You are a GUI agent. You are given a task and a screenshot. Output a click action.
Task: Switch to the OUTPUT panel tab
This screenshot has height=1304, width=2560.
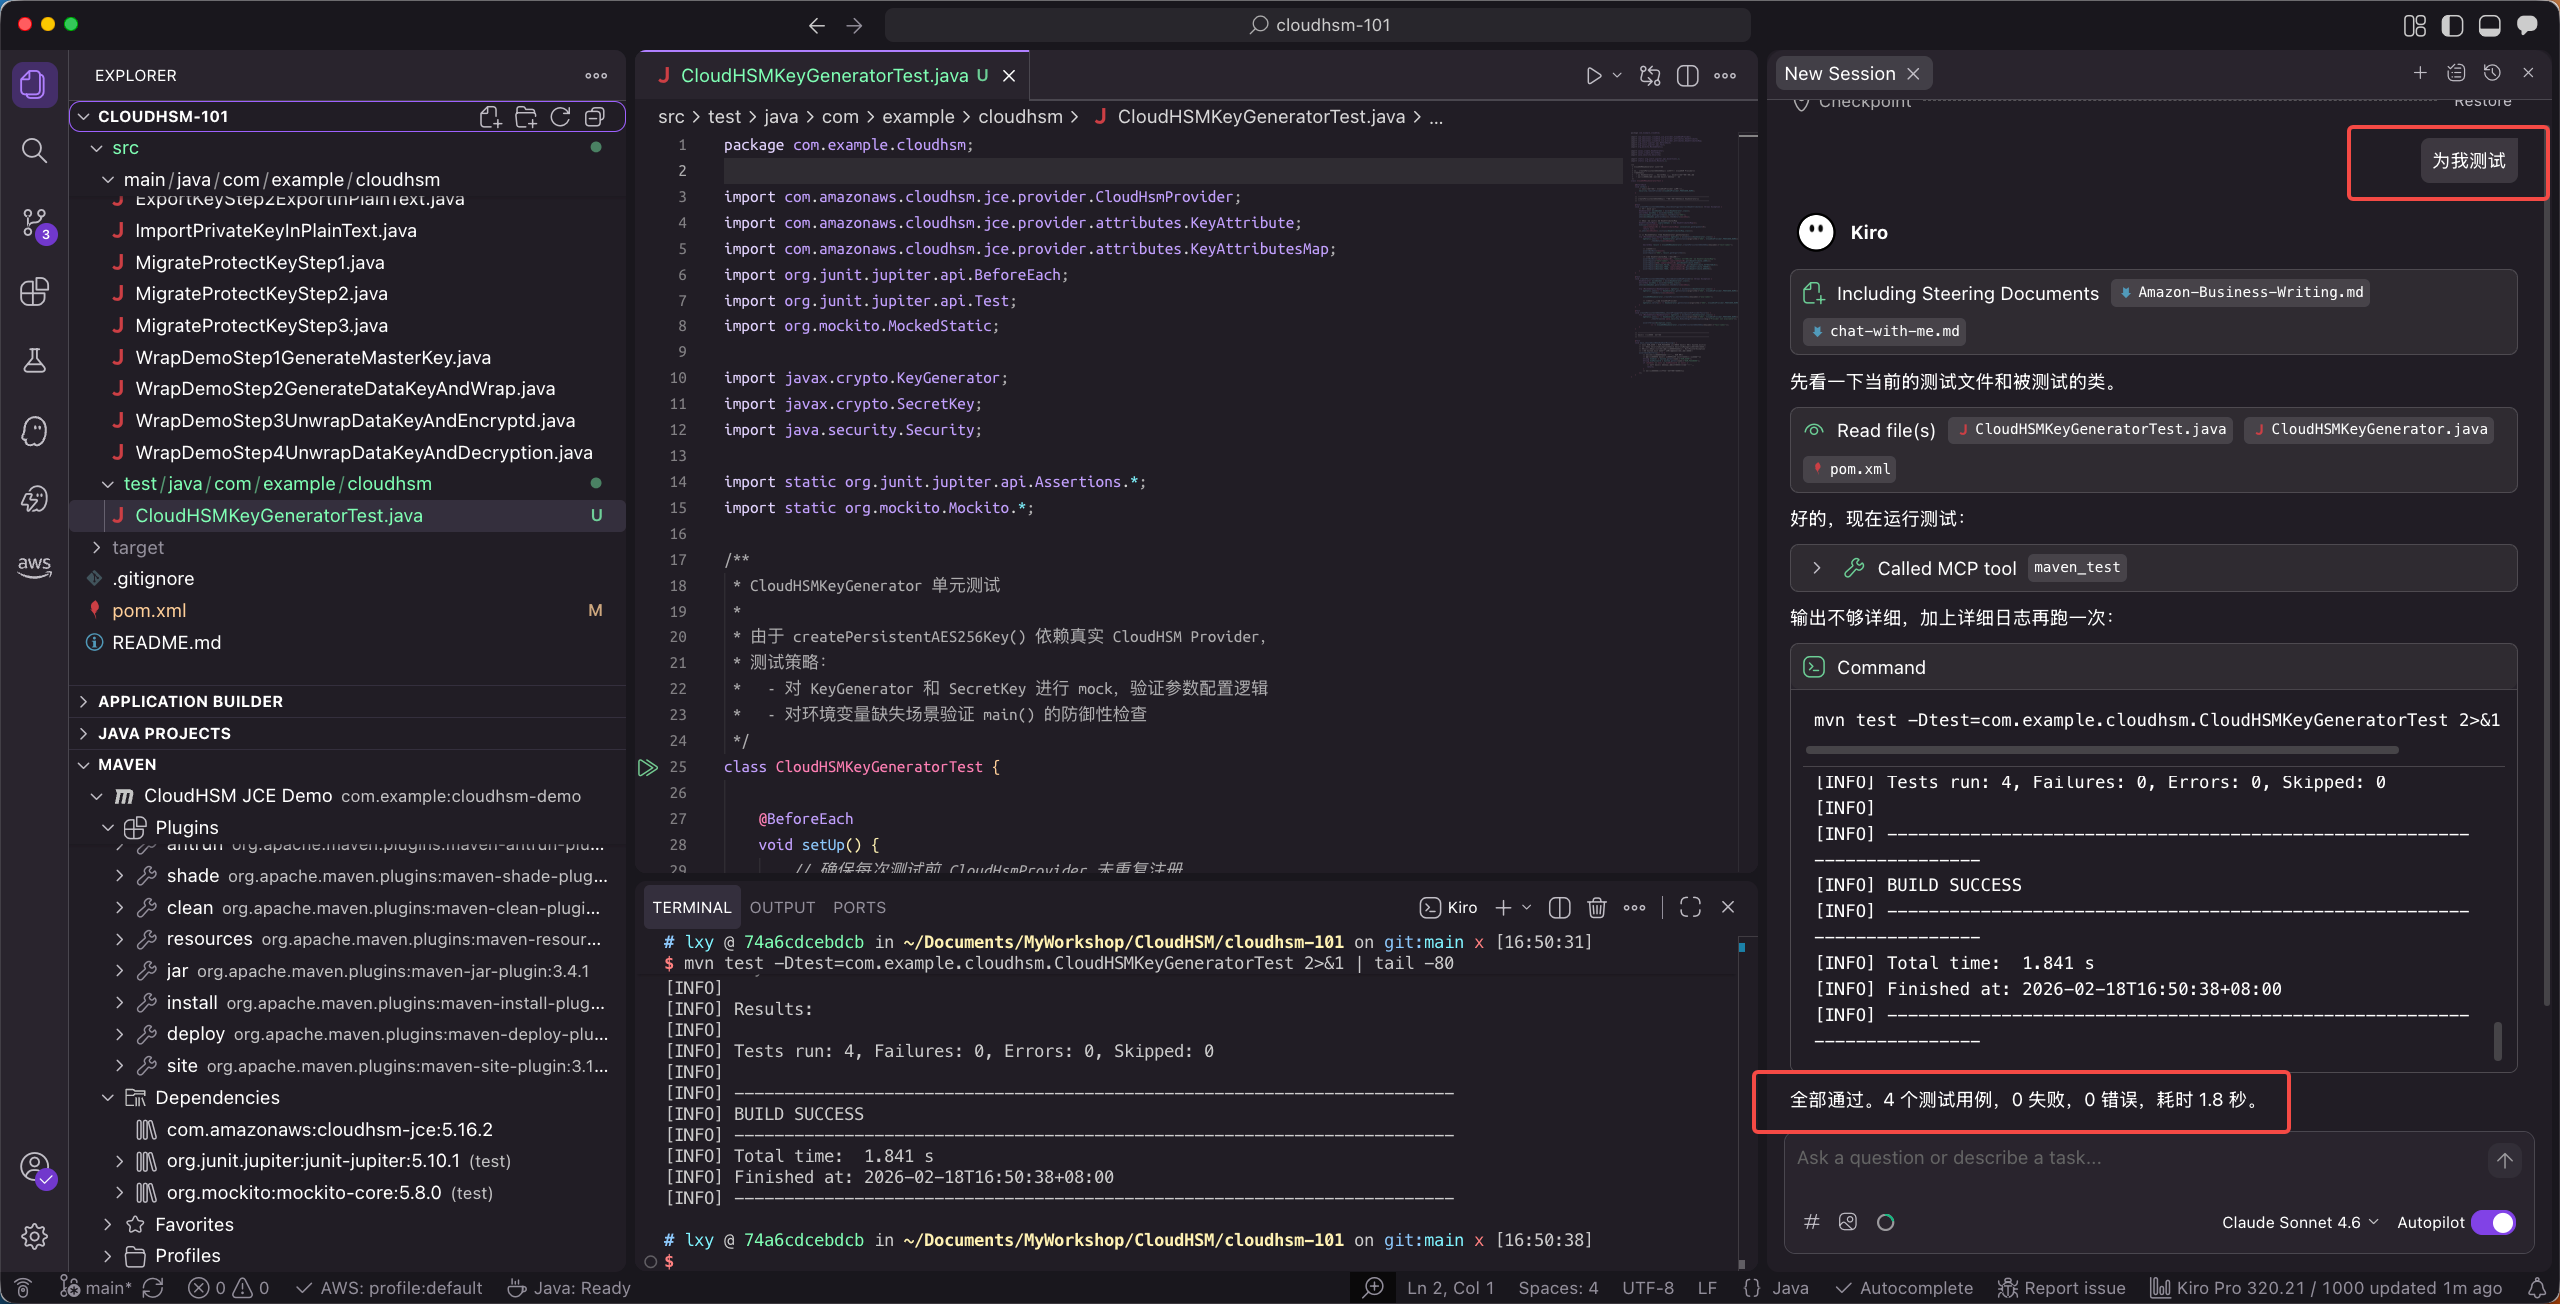click(x=782, y=907)
